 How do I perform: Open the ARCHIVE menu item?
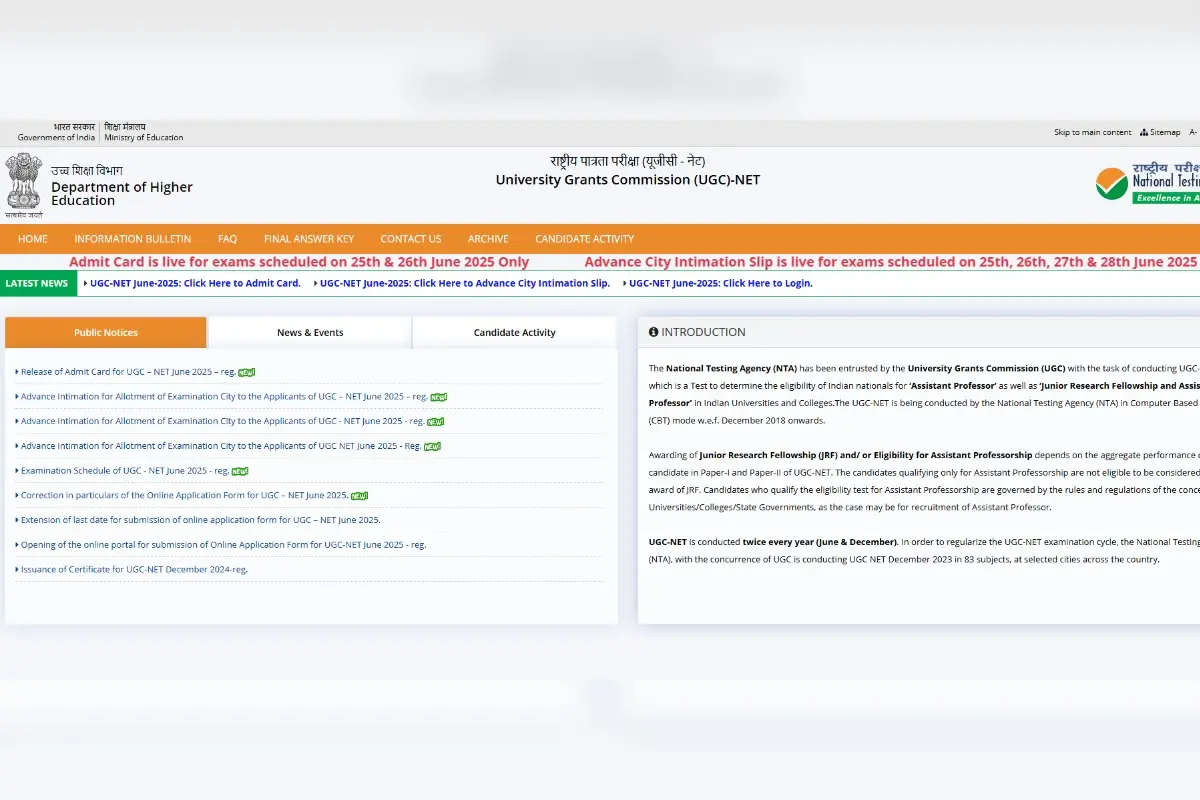click(488, 239)
